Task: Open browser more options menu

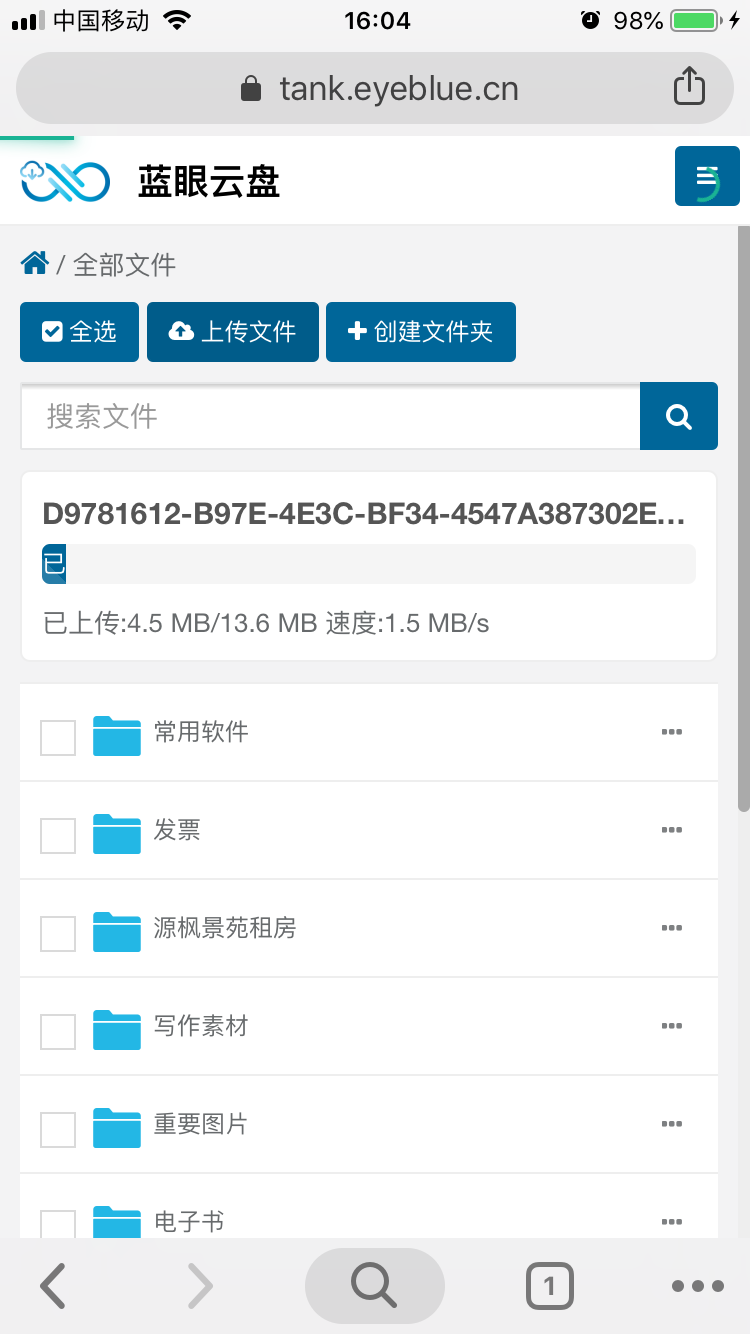Action: click(x=697, y=1286)
